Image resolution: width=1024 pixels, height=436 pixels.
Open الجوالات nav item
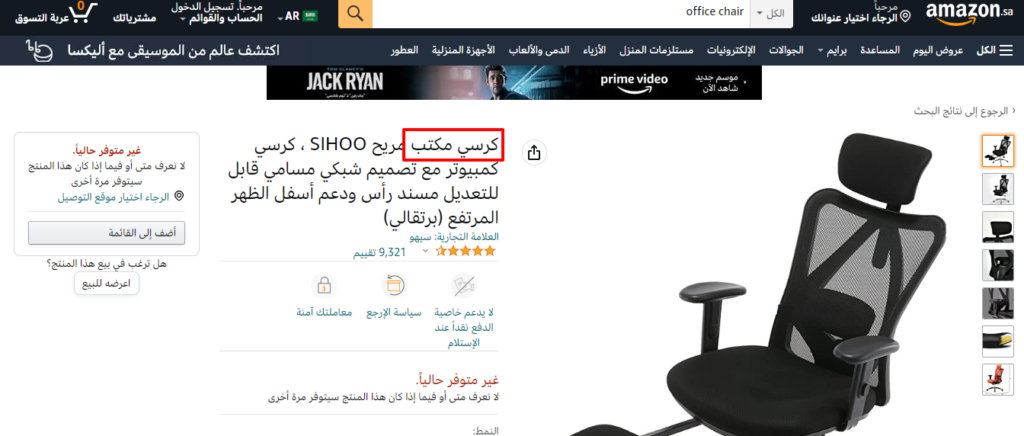(786, 50)
